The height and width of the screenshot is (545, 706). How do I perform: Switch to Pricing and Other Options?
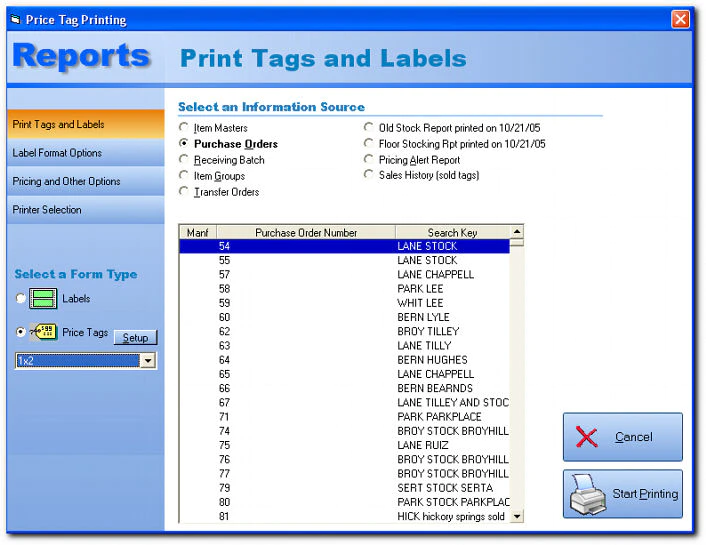pyautogui.click(x=86, y=181)
